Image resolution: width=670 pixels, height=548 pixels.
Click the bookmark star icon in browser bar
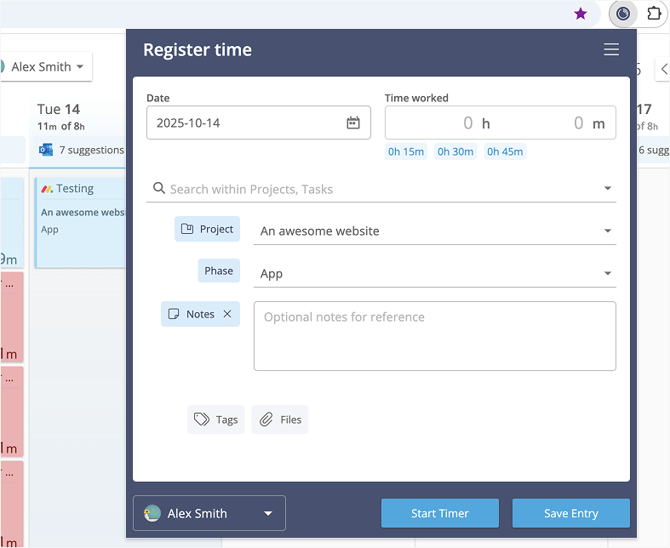pyautogui.click(x=580, y=14)
